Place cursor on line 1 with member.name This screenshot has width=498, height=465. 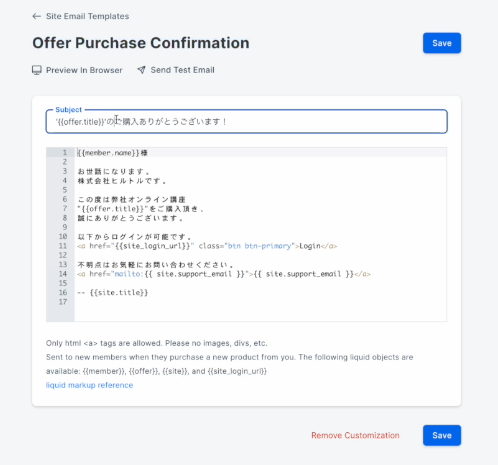(x=113, y=153)
